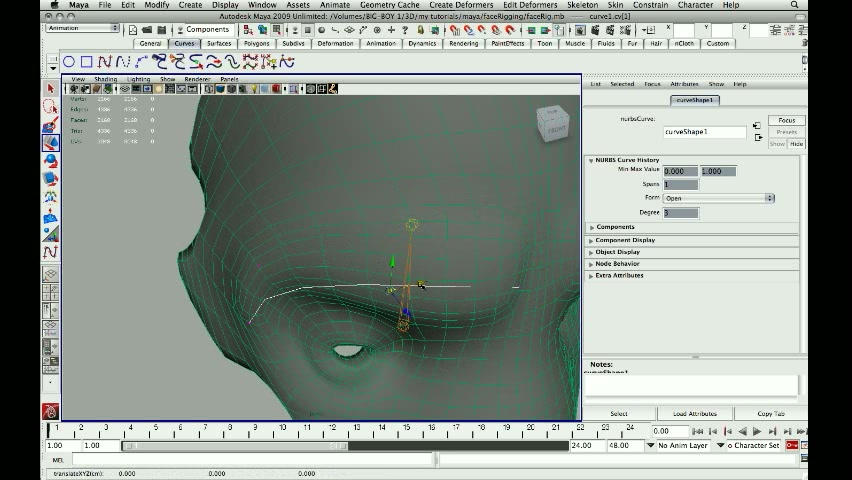
Task: Open the viewport Shading menu
Action: [105, 79]
